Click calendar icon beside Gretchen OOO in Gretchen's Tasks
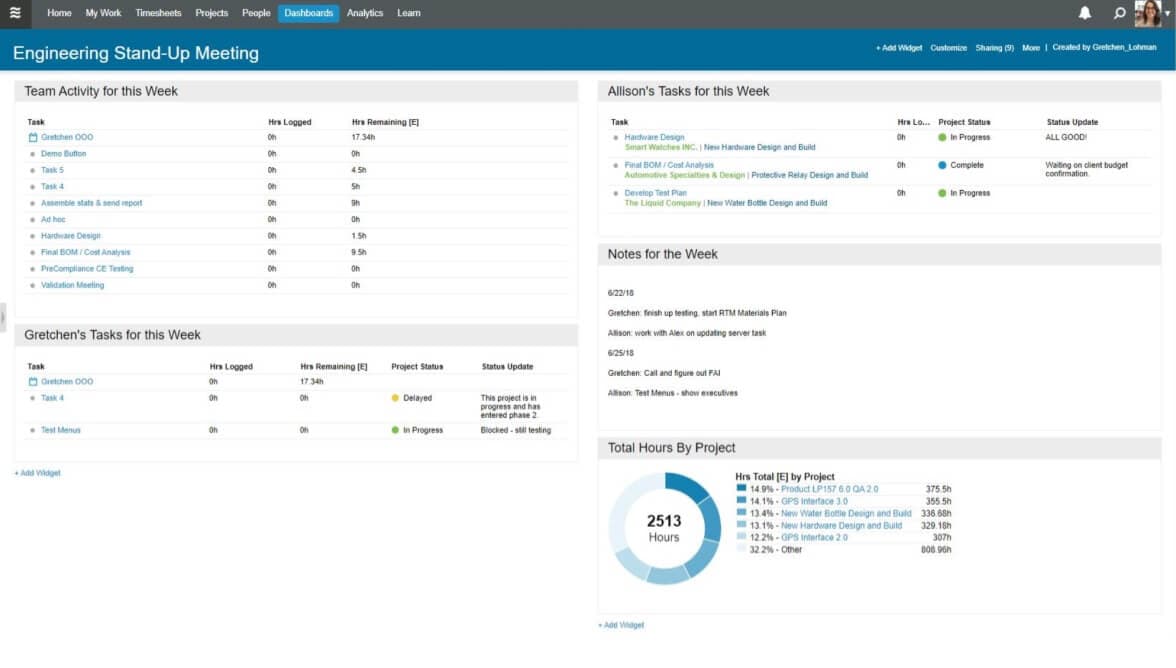Image resolution: width=1176 pixels, height=668 pixels. pos(32,382)
